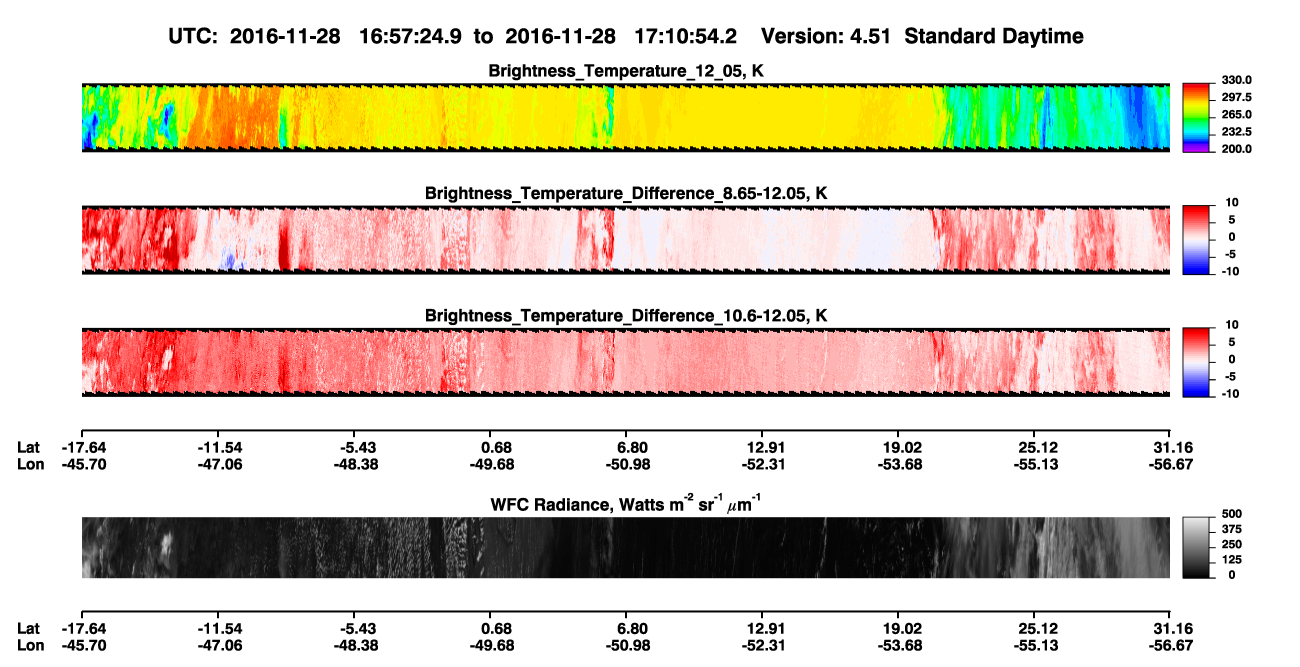
Task: Click the 125 label on grayscale colorbar
Action: point(1231,559)
